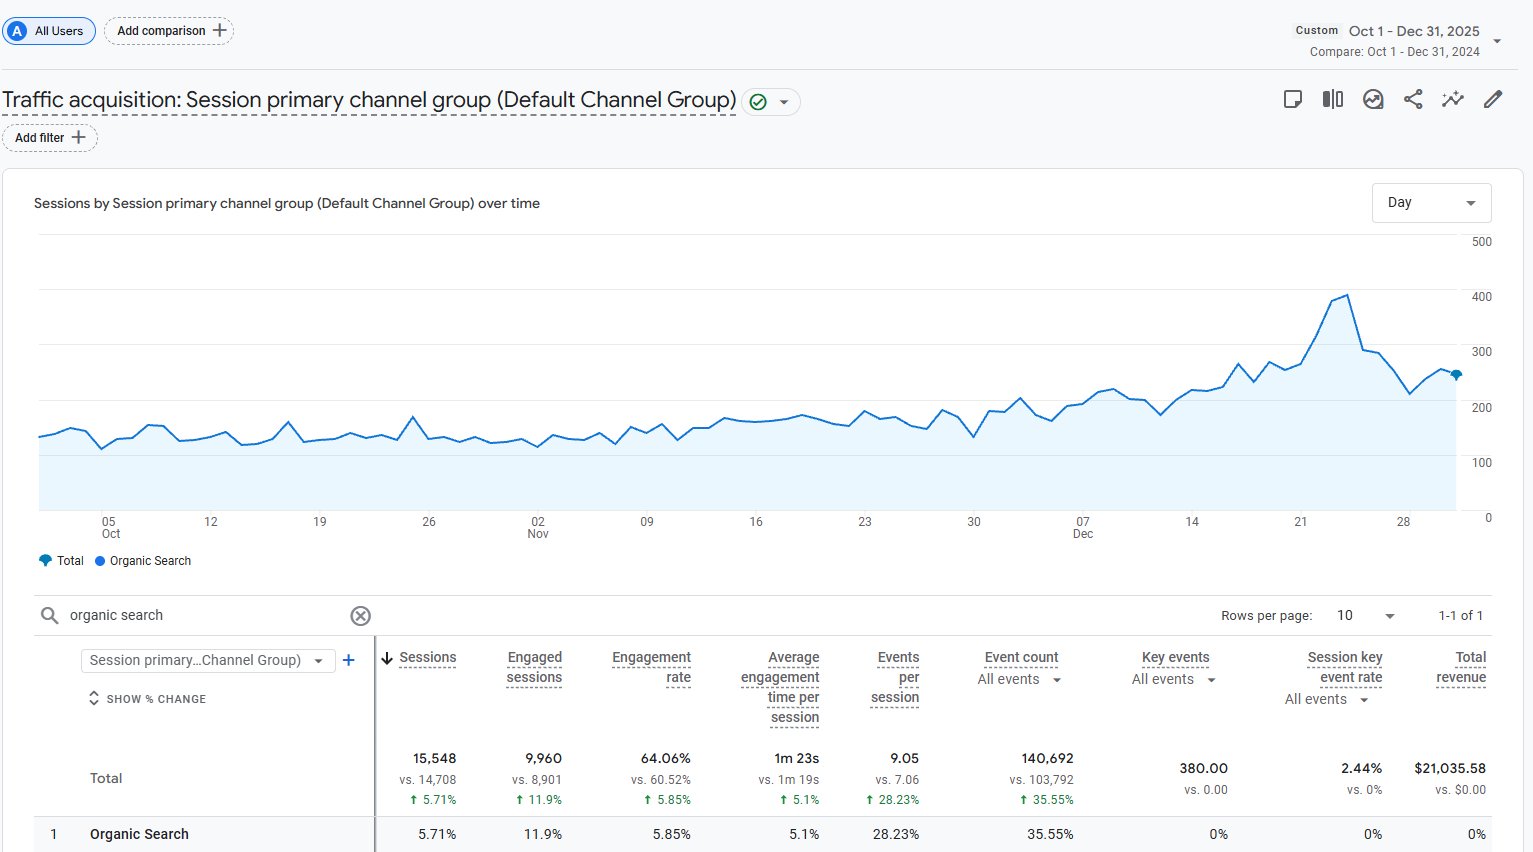This screenshot has height=852, width=1533.
Task: Toggle SHOW % CHANGE in the table
Action: [147, 699]
